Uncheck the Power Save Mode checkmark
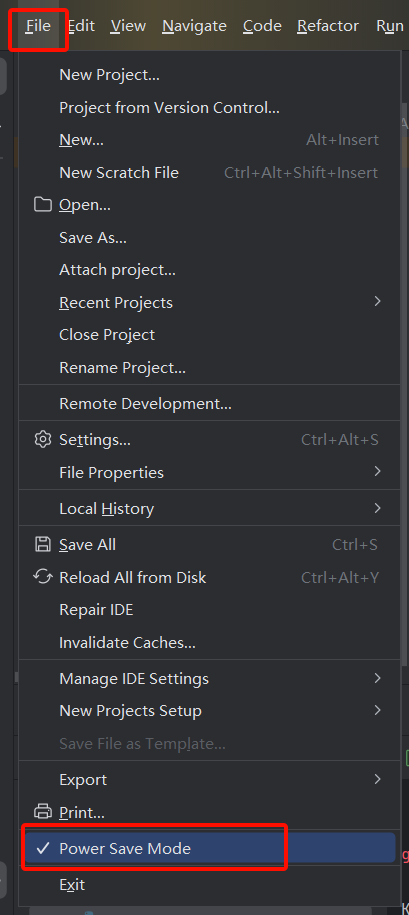 click(x=43, y=848)
